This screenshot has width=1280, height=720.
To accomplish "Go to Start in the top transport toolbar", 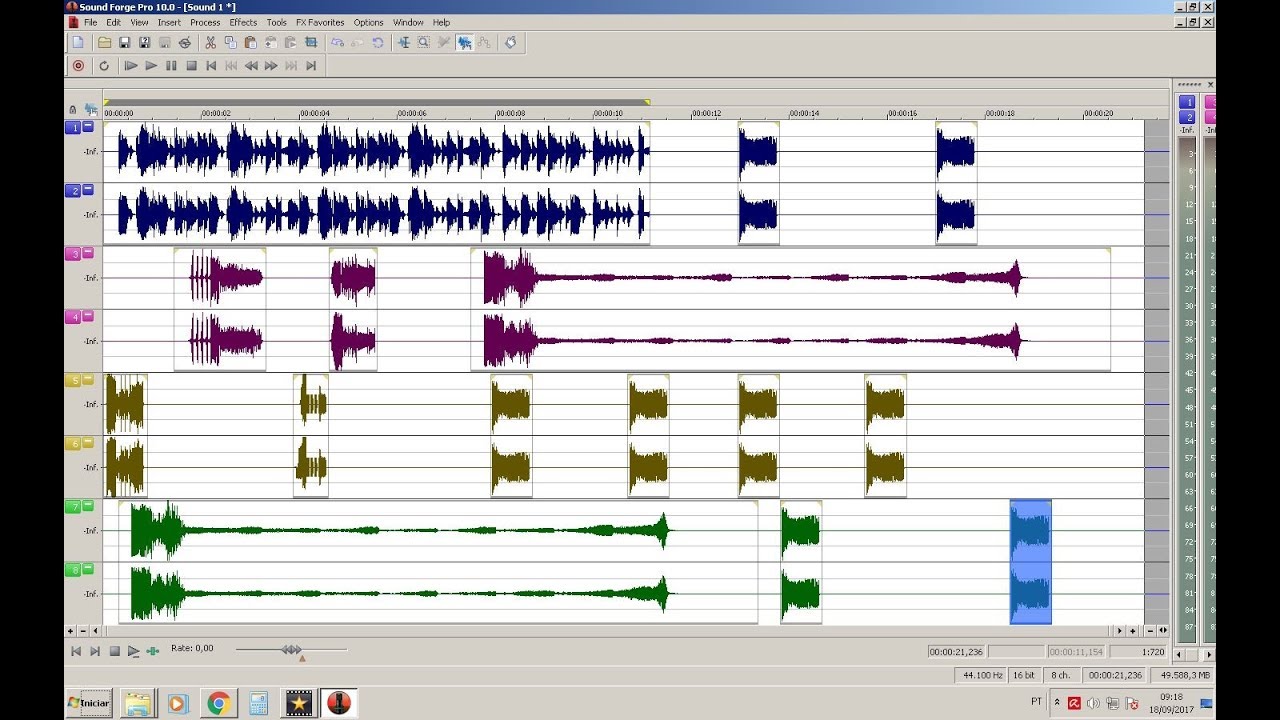I will (211, 66).
